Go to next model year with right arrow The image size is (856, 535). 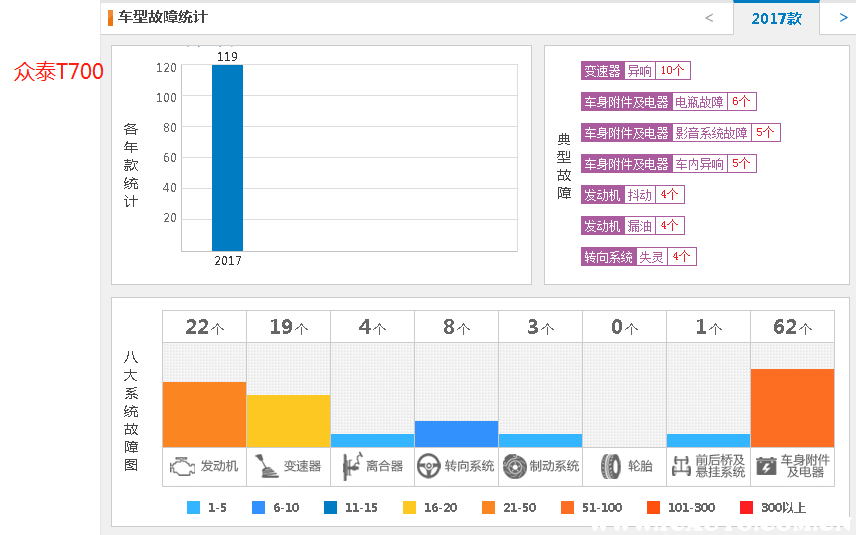pos(843,18)
